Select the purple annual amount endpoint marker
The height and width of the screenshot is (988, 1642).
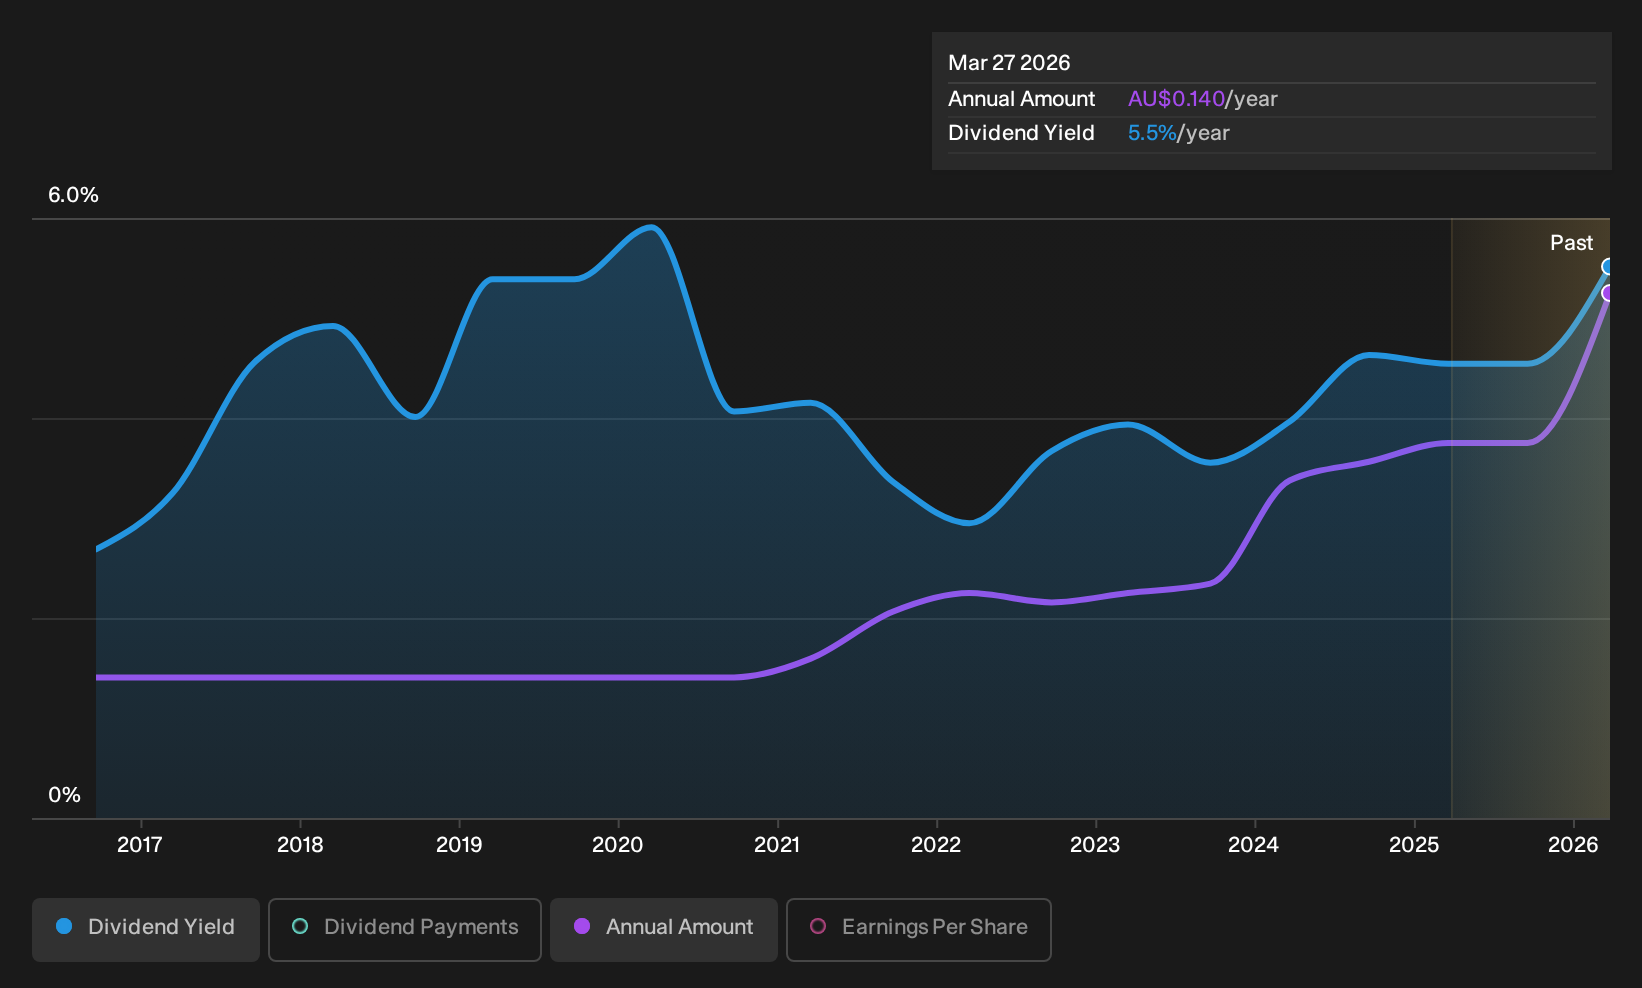point(1608,293)
